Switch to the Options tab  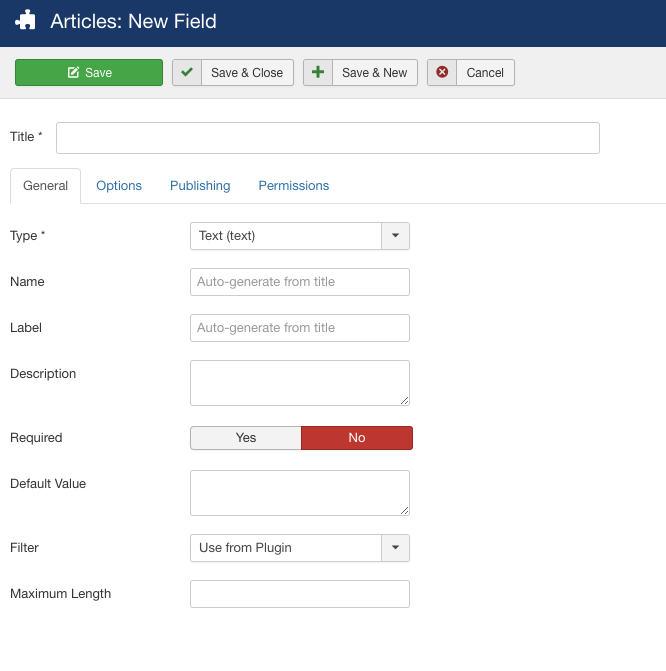pos(119,186)
